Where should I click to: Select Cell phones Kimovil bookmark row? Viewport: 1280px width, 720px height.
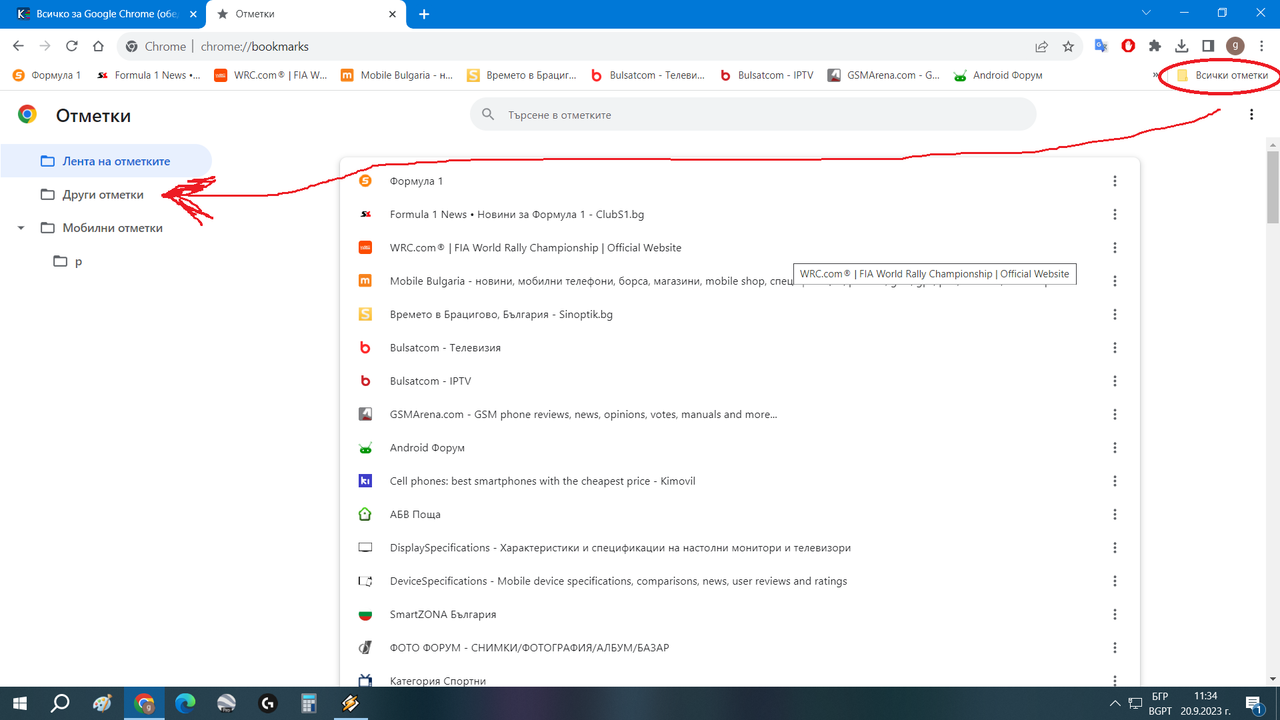(740, 481)
